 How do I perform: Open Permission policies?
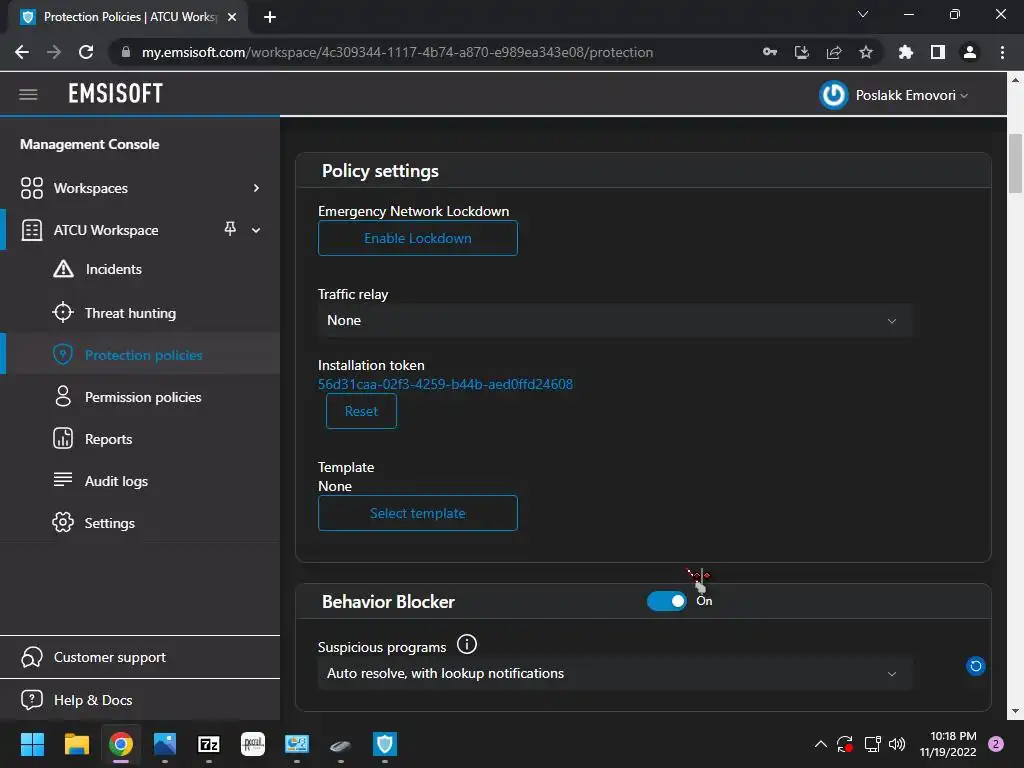point(140,397)
